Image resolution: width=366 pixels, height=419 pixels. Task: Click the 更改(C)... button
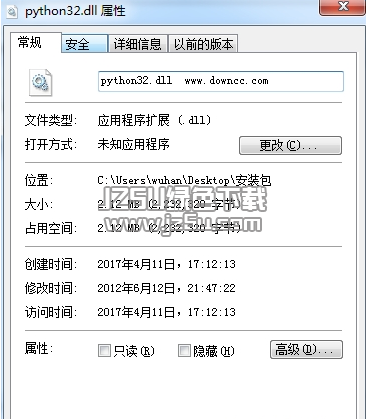tap(290, 145)
